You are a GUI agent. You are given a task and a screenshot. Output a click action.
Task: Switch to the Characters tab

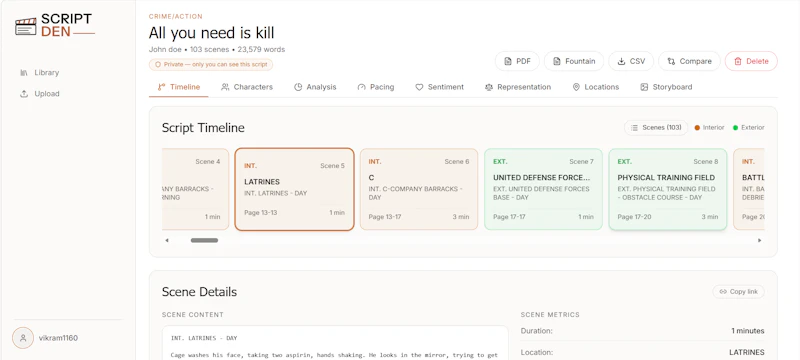click(247, 87)
